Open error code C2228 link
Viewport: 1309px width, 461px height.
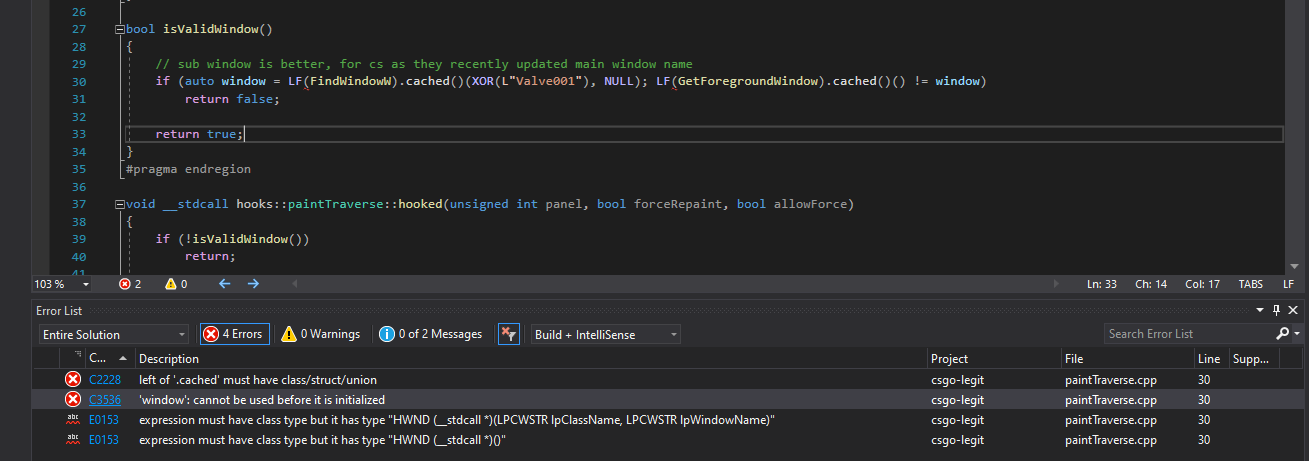[103, 380]
